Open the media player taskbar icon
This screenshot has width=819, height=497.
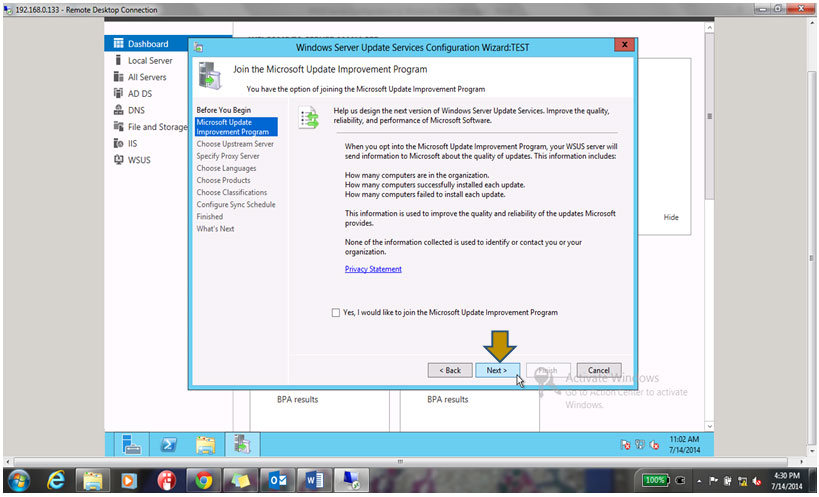pyautogui.click(x=128, y=480)
